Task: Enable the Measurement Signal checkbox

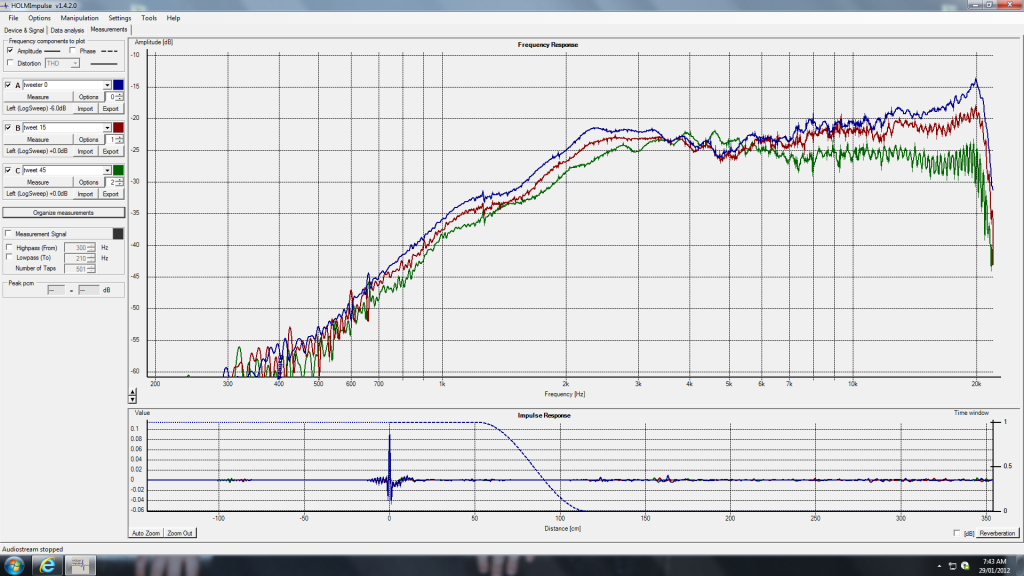Action: pyautogui.click(x=8, y=233)
